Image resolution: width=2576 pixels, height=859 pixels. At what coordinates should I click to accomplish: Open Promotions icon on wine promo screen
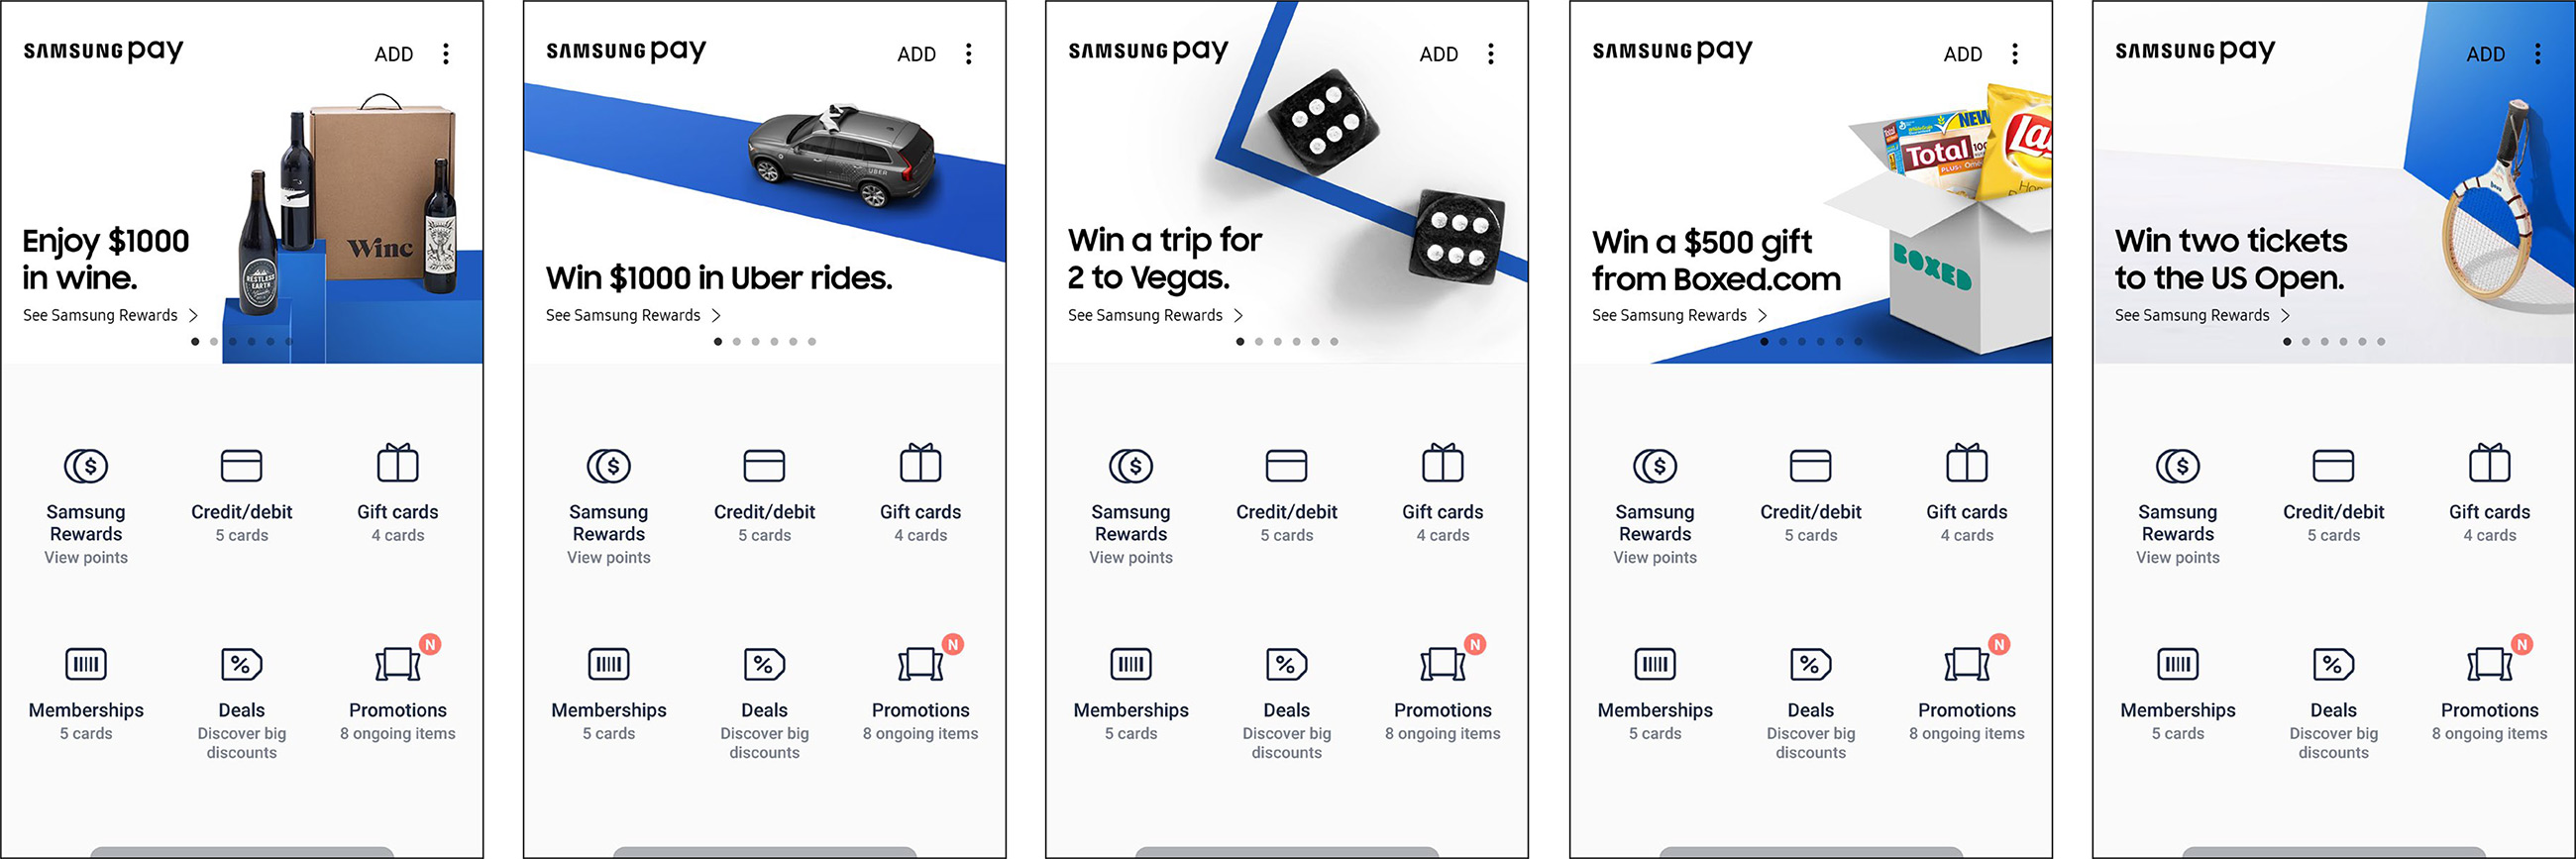click(398, 663)
